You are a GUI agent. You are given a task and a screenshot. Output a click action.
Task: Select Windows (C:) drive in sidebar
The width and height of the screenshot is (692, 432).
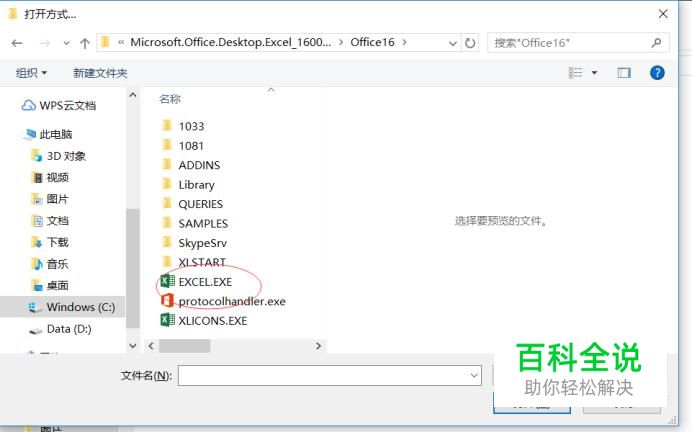(x=62, y=307)
